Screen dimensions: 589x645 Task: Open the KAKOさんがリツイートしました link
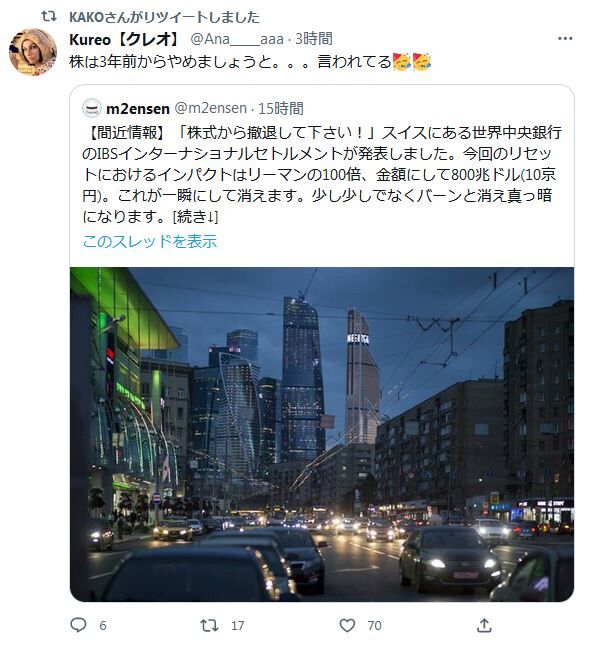click(165, 17)
